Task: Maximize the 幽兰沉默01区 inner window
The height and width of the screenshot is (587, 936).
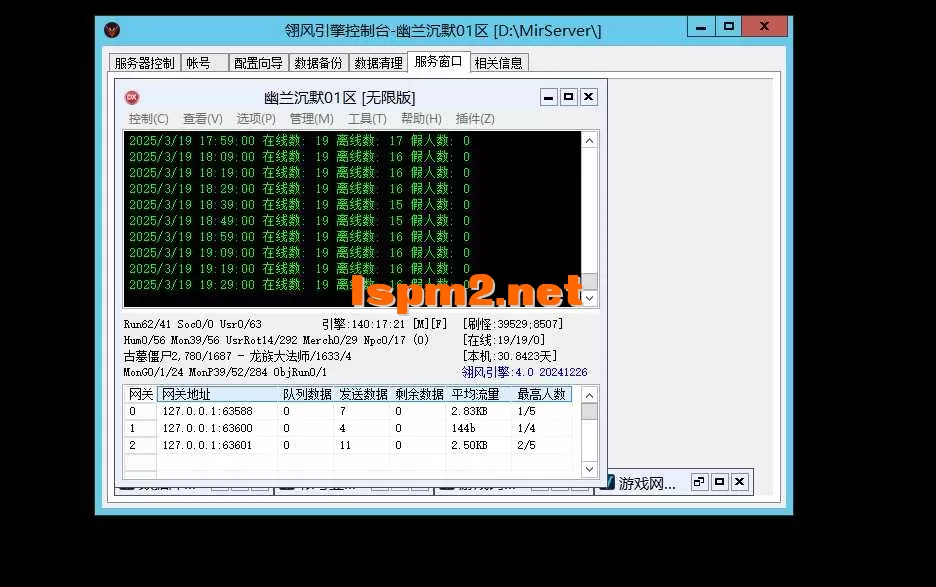Action: pos(569,97)
